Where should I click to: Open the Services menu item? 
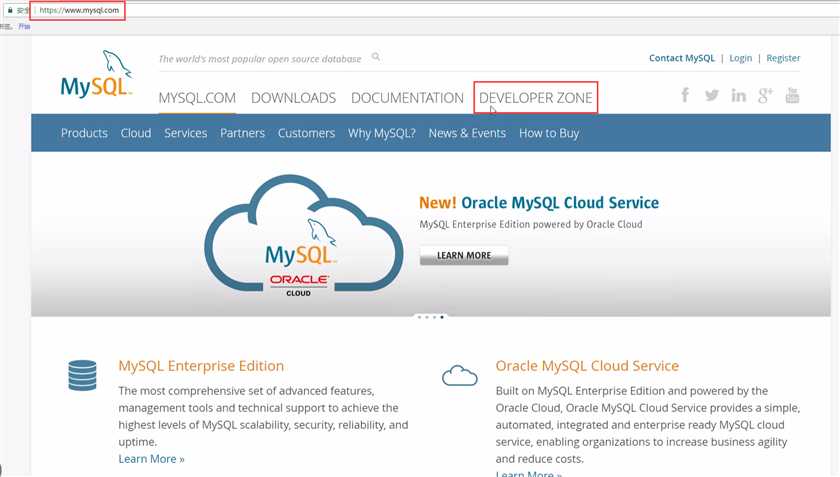(x=185, y=133)
